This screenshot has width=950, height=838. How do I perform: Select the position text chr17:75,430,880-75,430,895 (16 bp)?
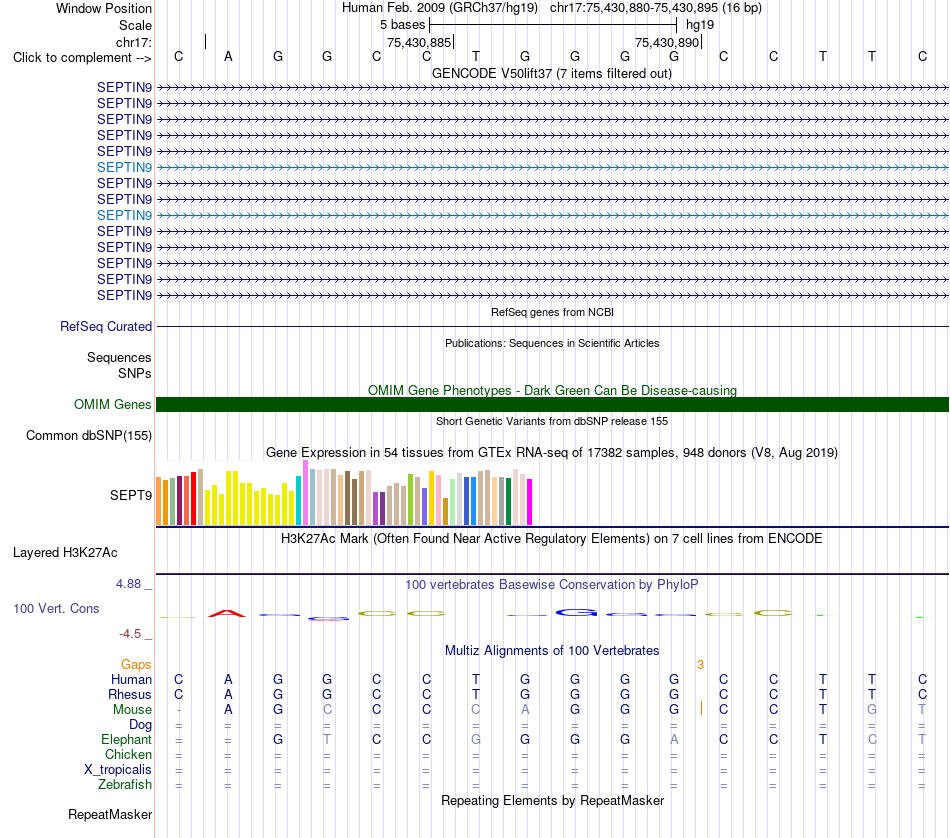656,8
